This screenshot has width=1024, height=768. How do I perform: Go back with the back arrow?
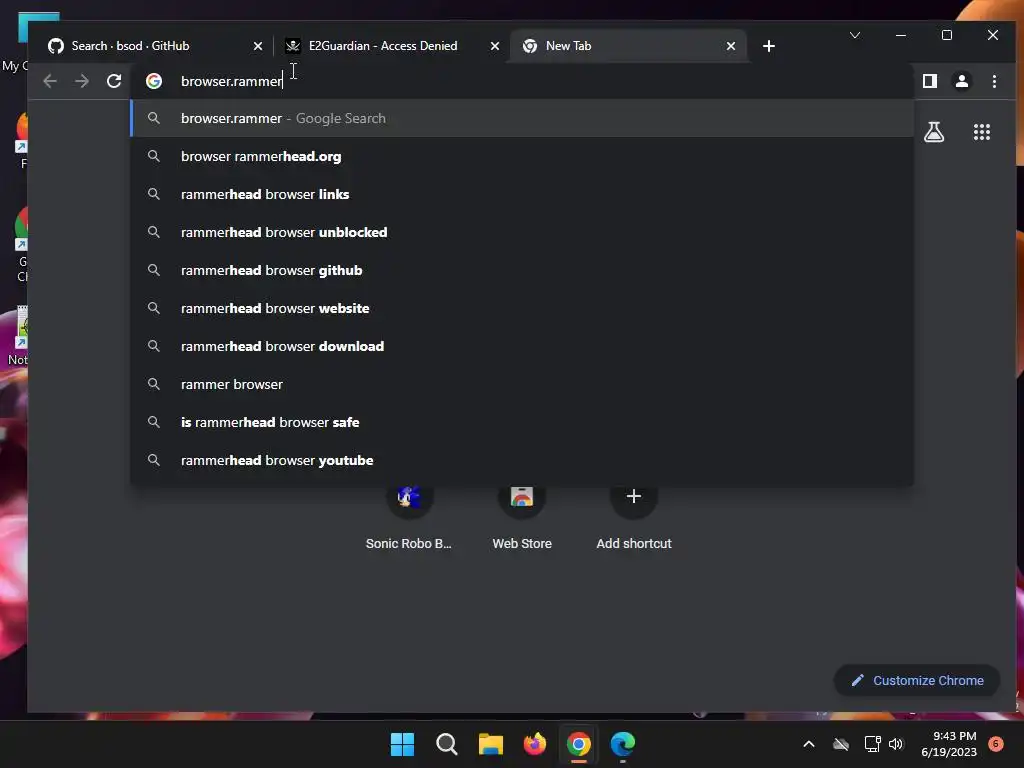point(50,81)
